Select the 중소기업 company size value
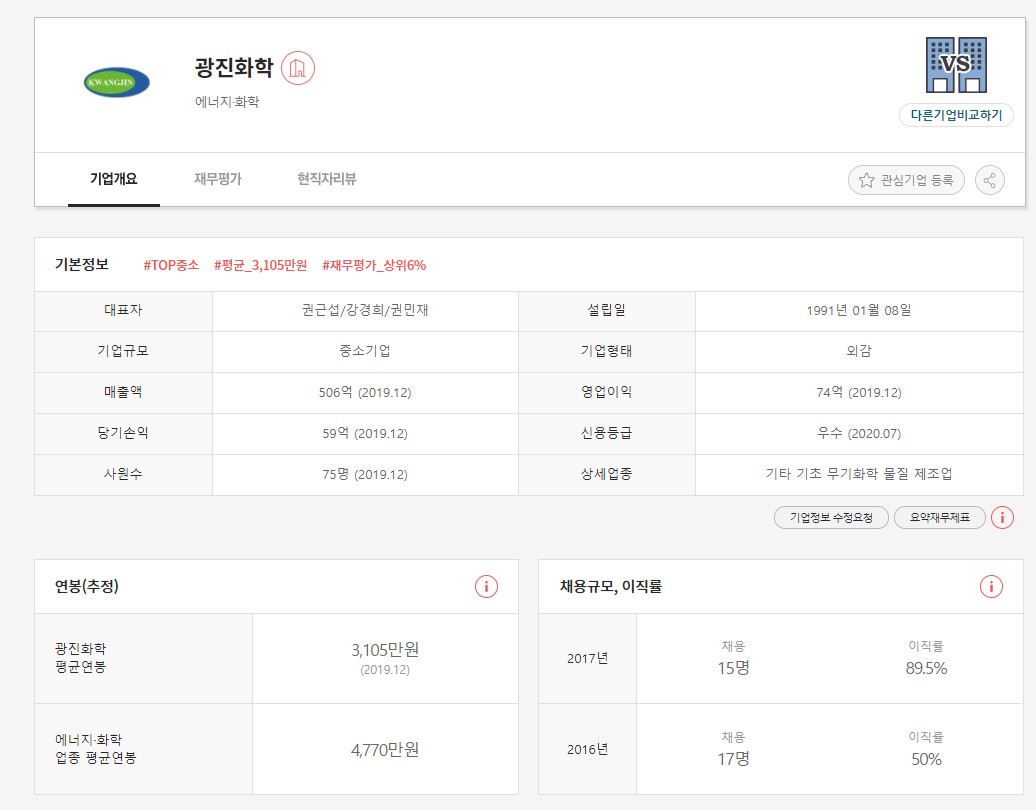The width and height of the screenshot is (1036, 810). coord(365,351)
